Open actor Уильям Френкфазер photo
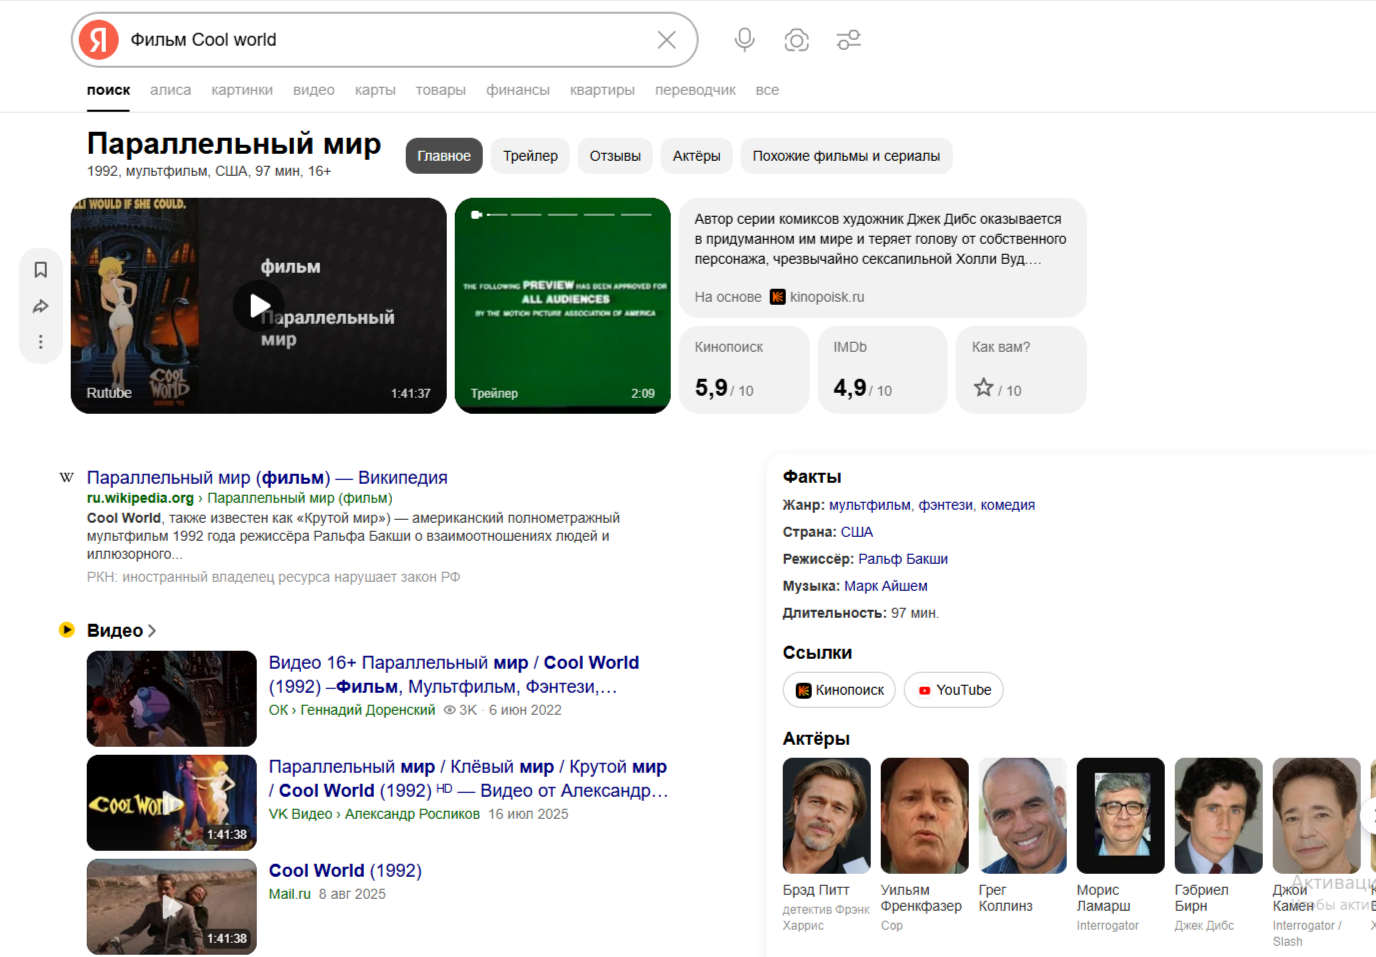 click(x=925, y=816)
